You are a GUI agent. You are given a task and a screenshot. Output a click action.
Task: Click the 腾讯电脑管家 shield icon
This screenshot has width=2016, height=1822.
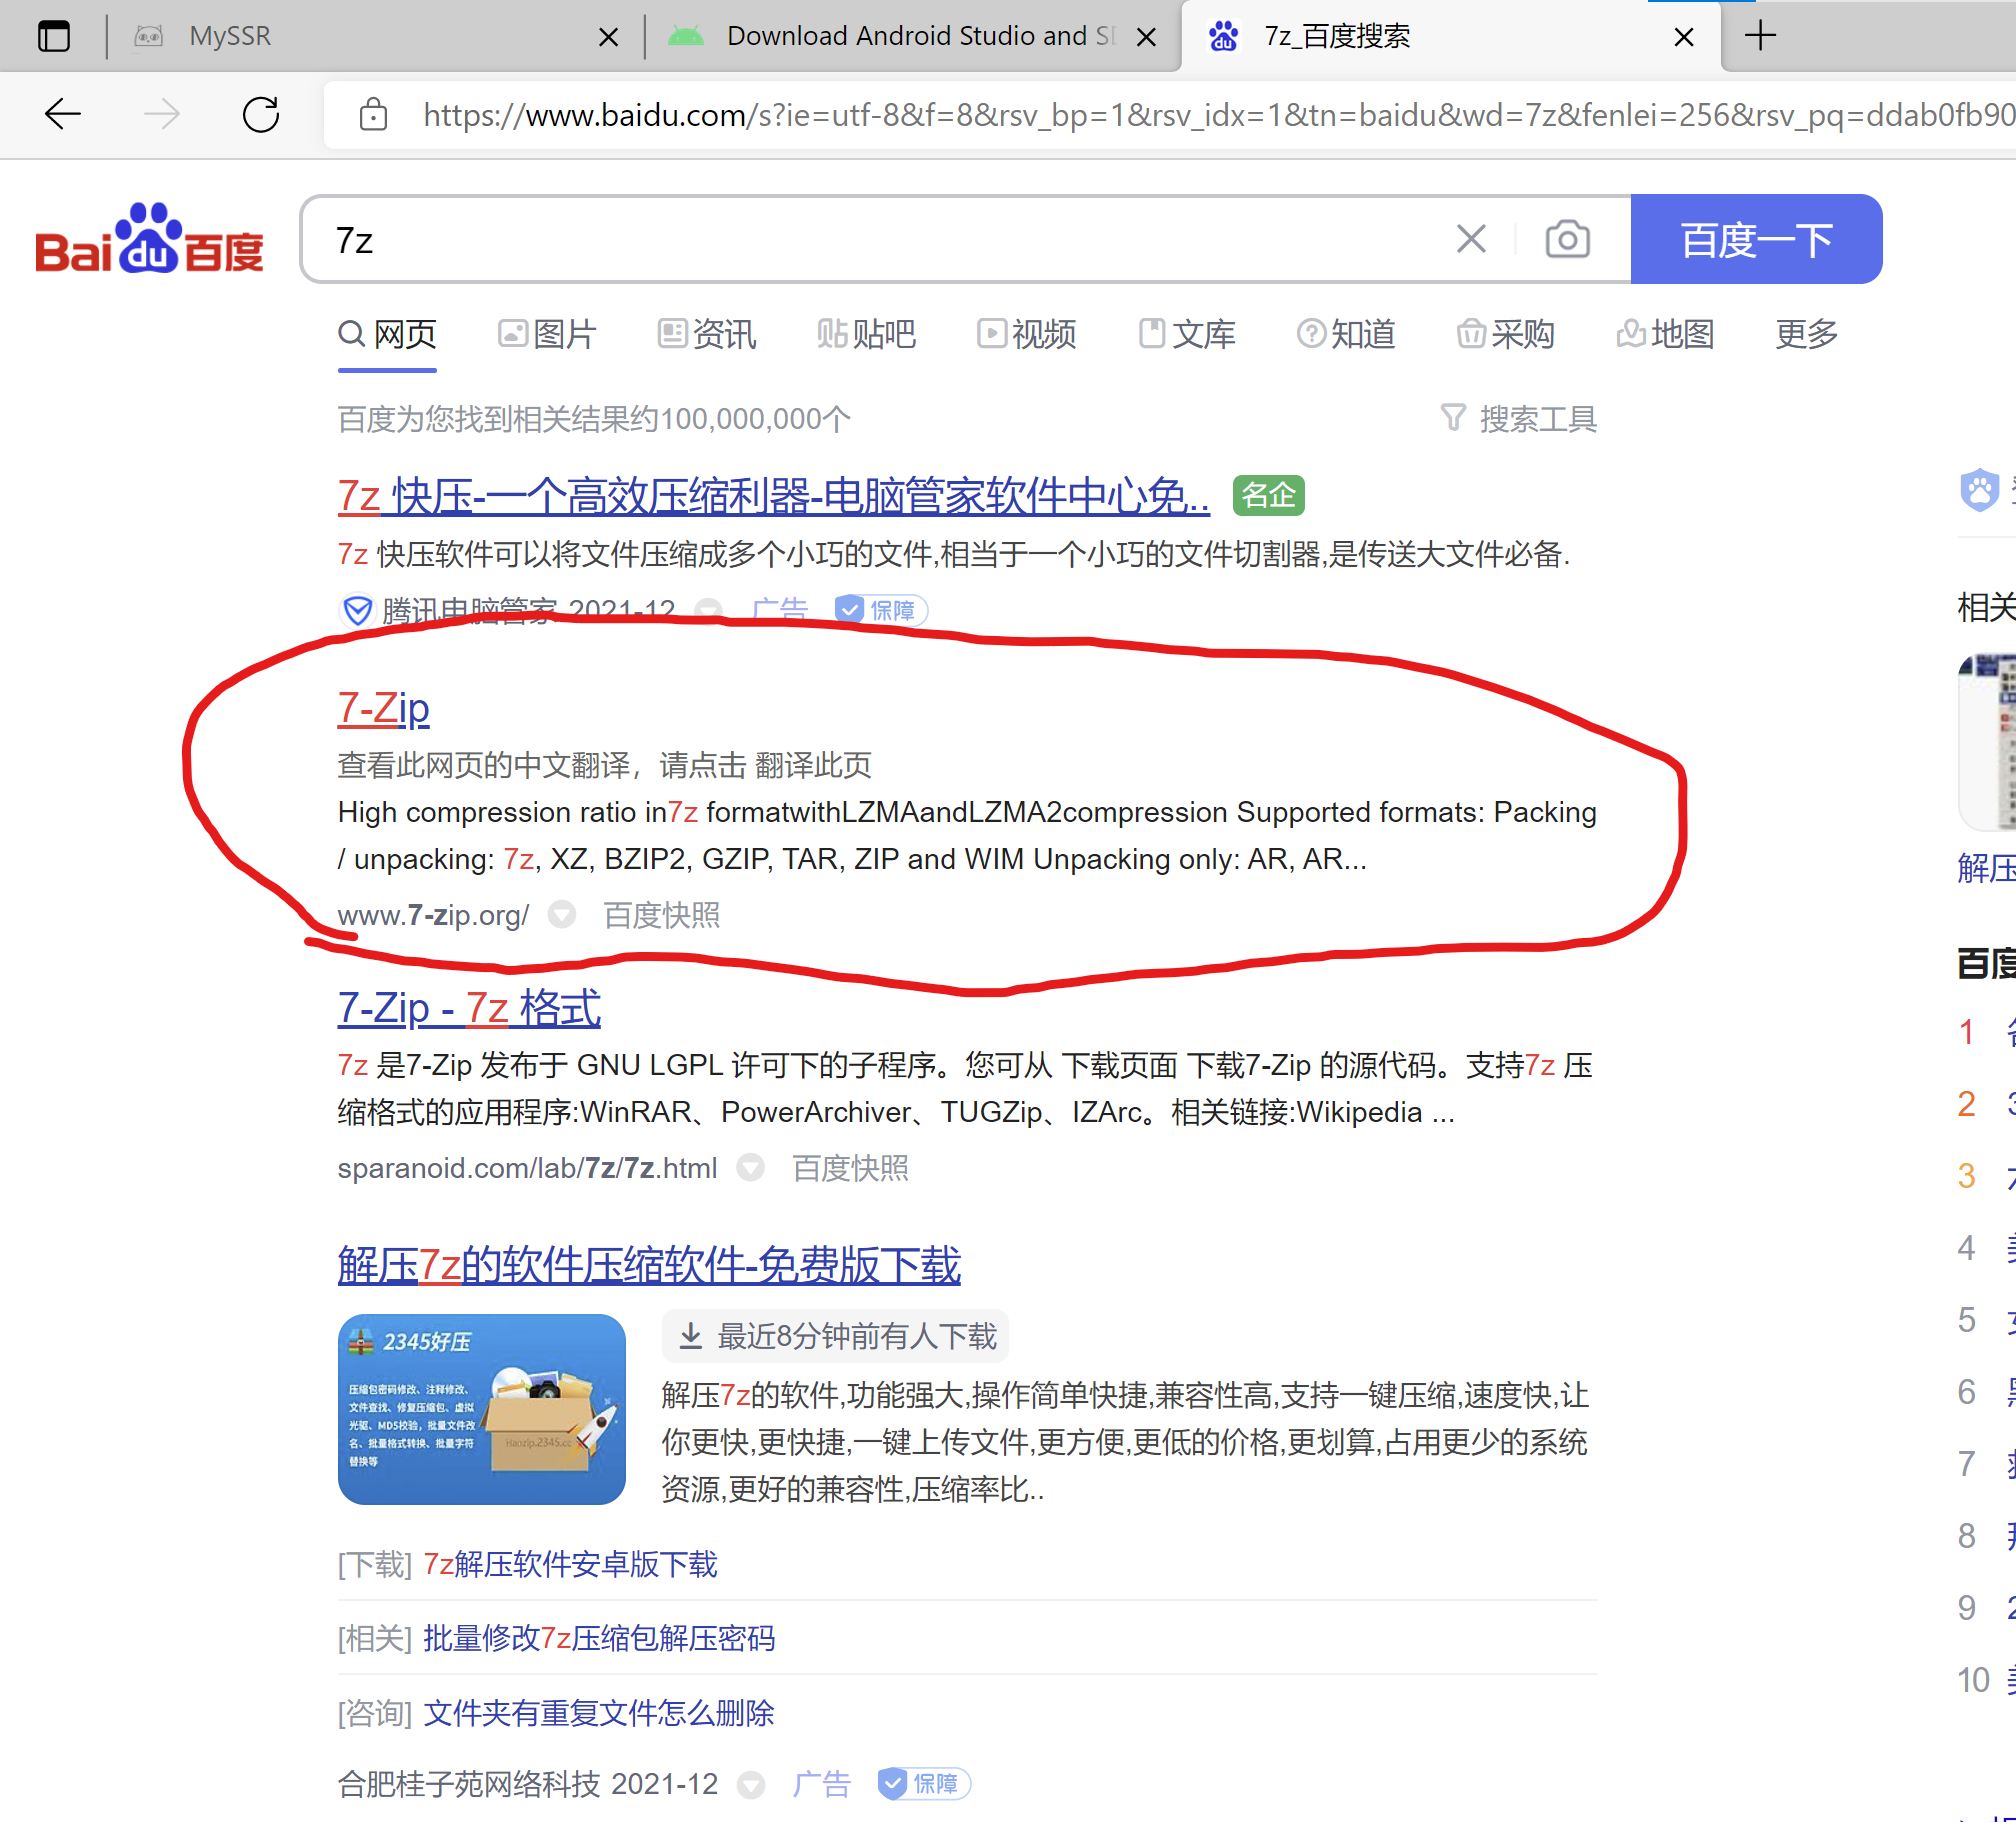357,610
